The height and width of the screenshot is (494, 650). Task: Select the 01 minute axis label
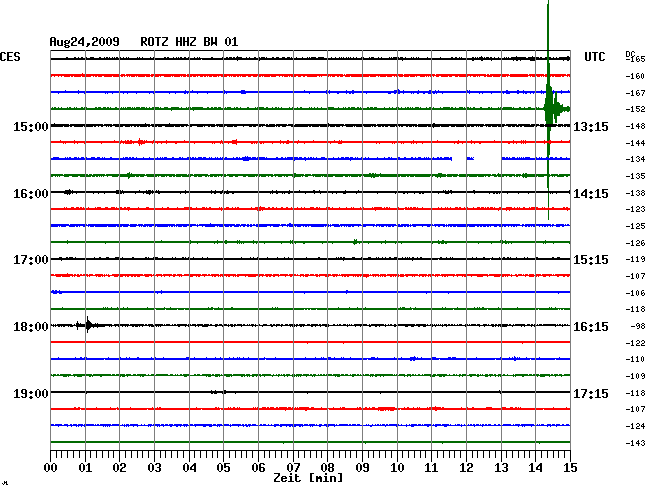point(85,468)
